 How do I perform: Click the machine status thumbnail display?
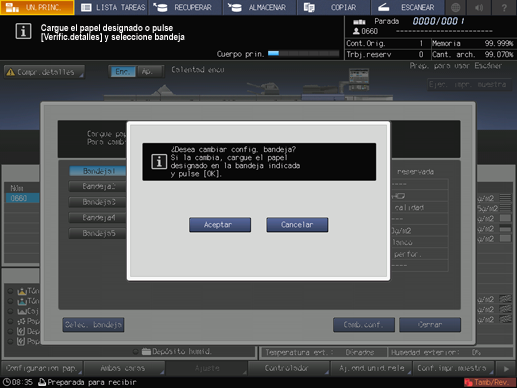click(x=359, y=79)
